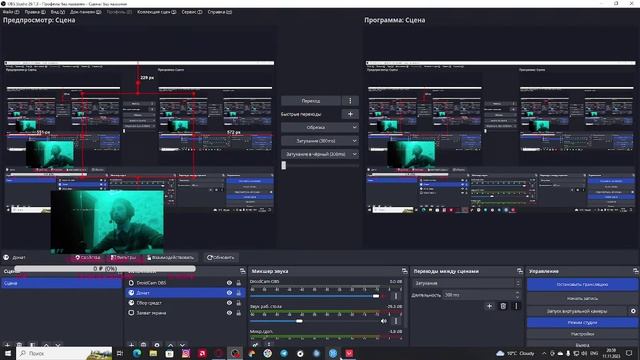Open advanced audio properties in mixer footer

tap(255, 345)
